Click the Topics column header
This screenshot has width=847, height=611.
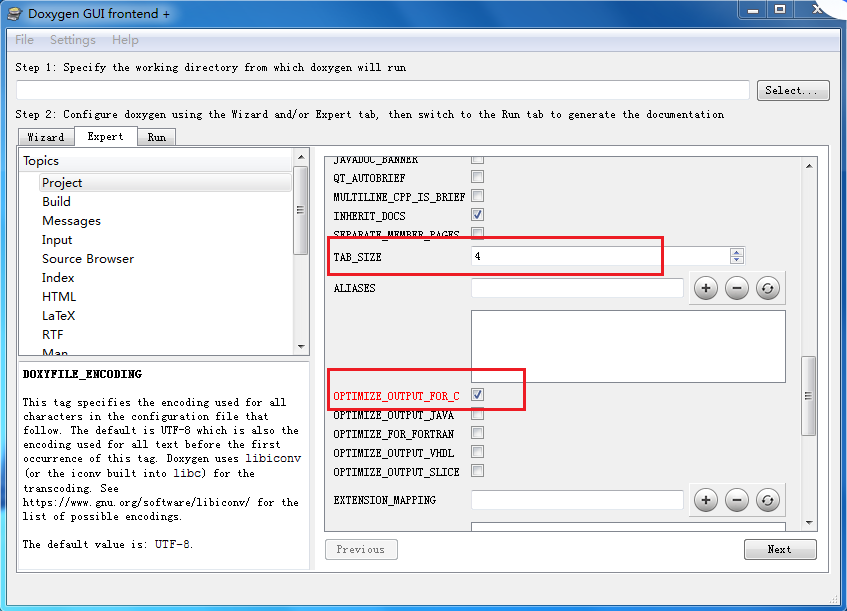point(157,161)
